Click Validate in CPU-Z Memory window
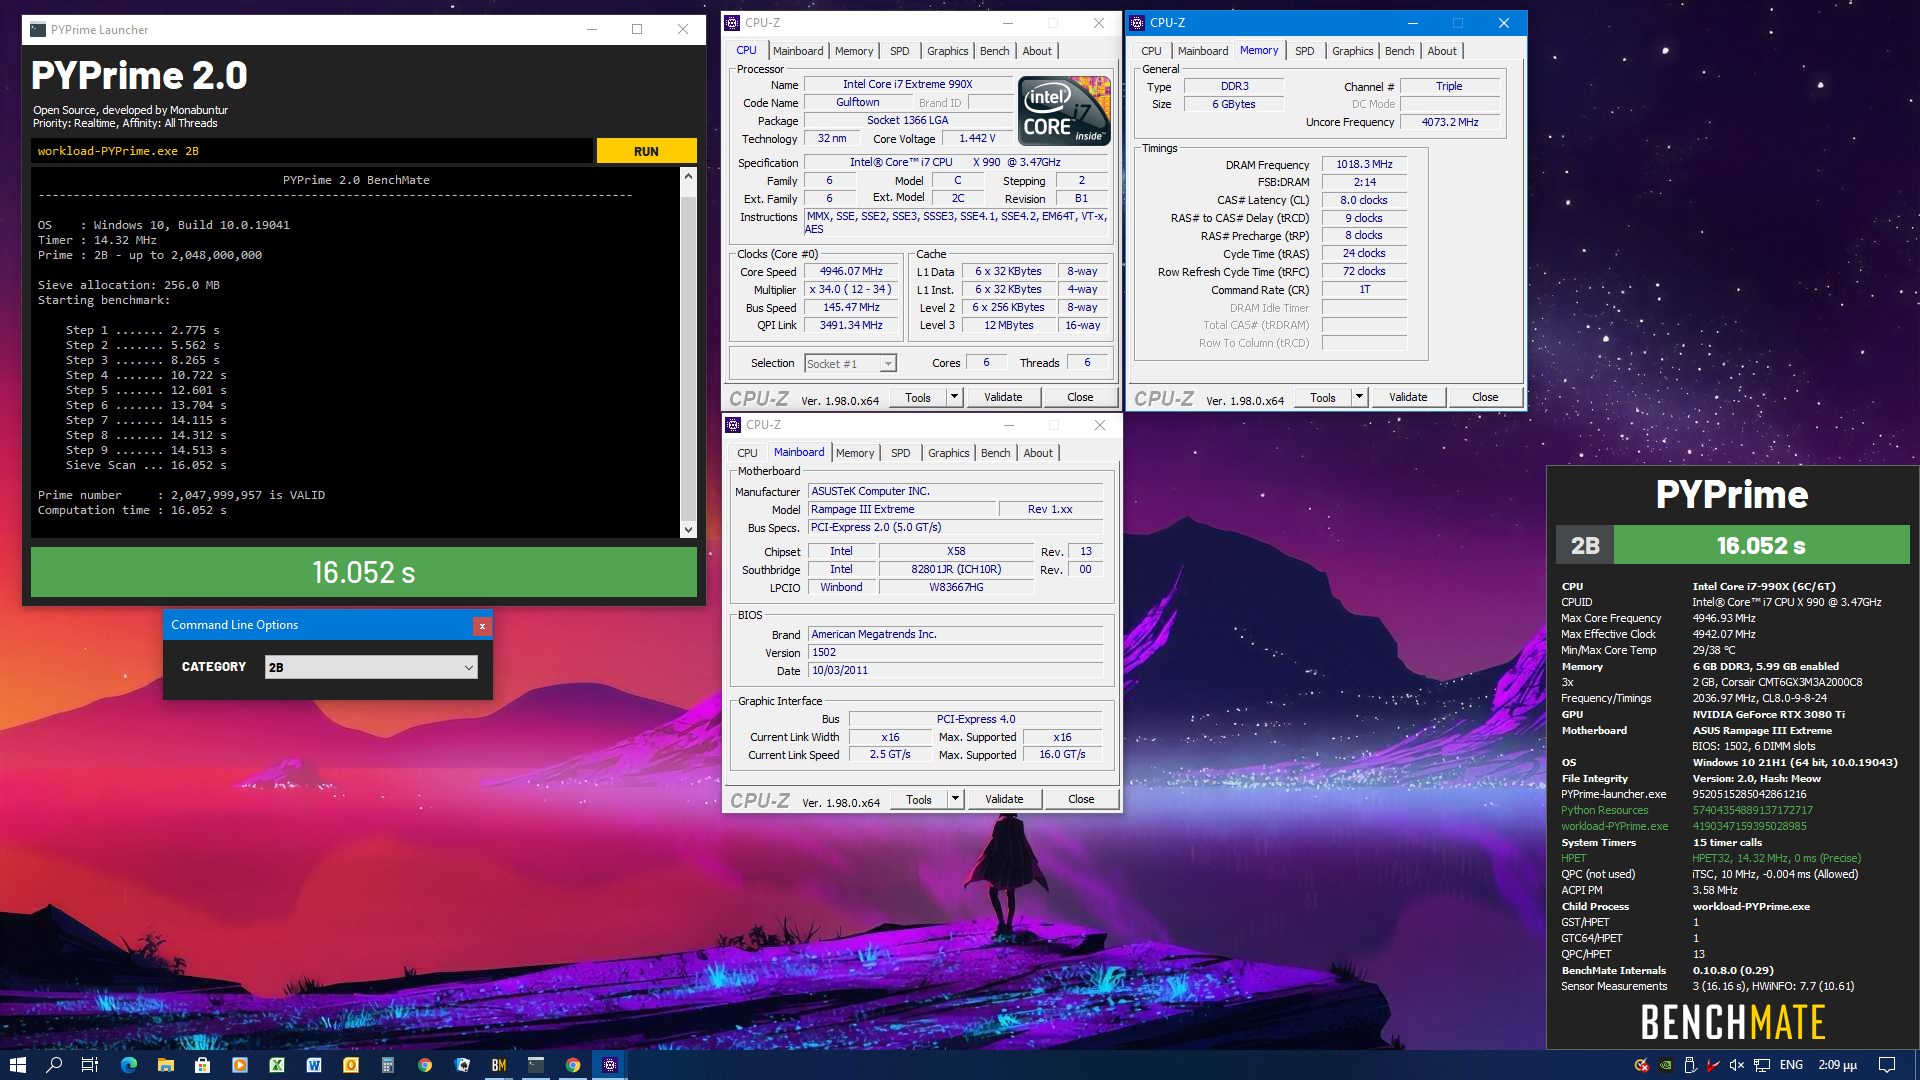 click(1408, 397)
